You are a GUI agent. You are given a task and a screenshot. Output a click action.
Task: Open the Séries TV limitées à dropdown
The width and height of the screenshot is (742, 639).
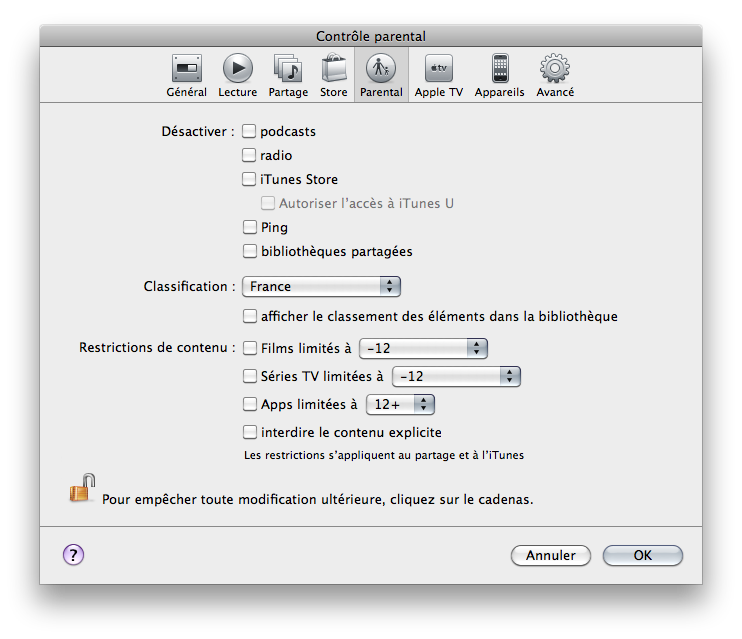point(456,377)
